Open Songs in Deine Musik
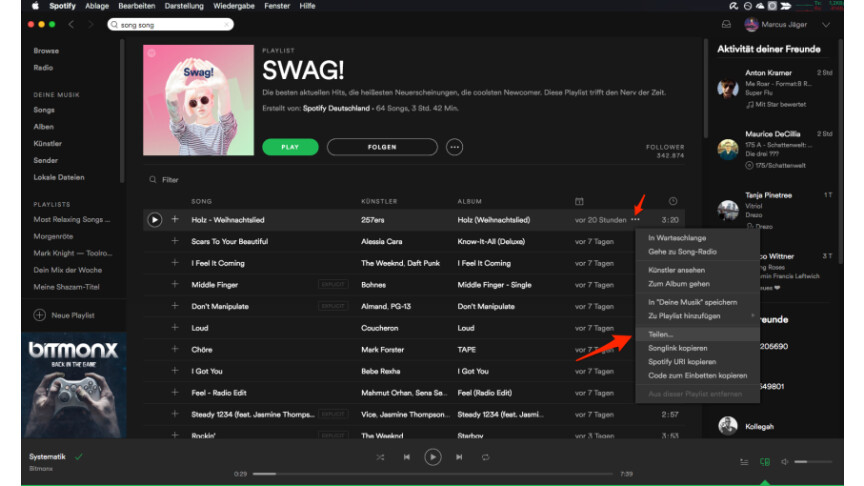This screenshot has width=864, height=486. [x=44, y=110]
